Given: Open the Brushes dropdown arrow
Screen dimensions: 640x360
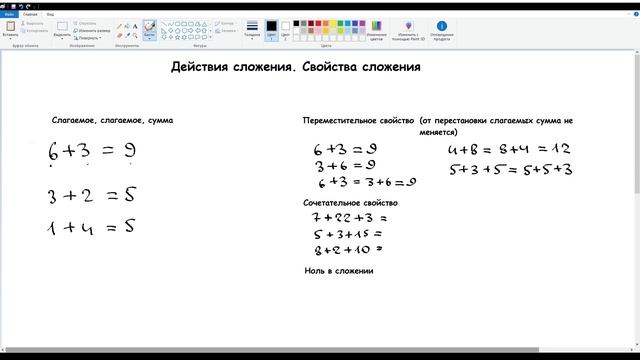Looking at the screenshot, I should coord(149,38).
